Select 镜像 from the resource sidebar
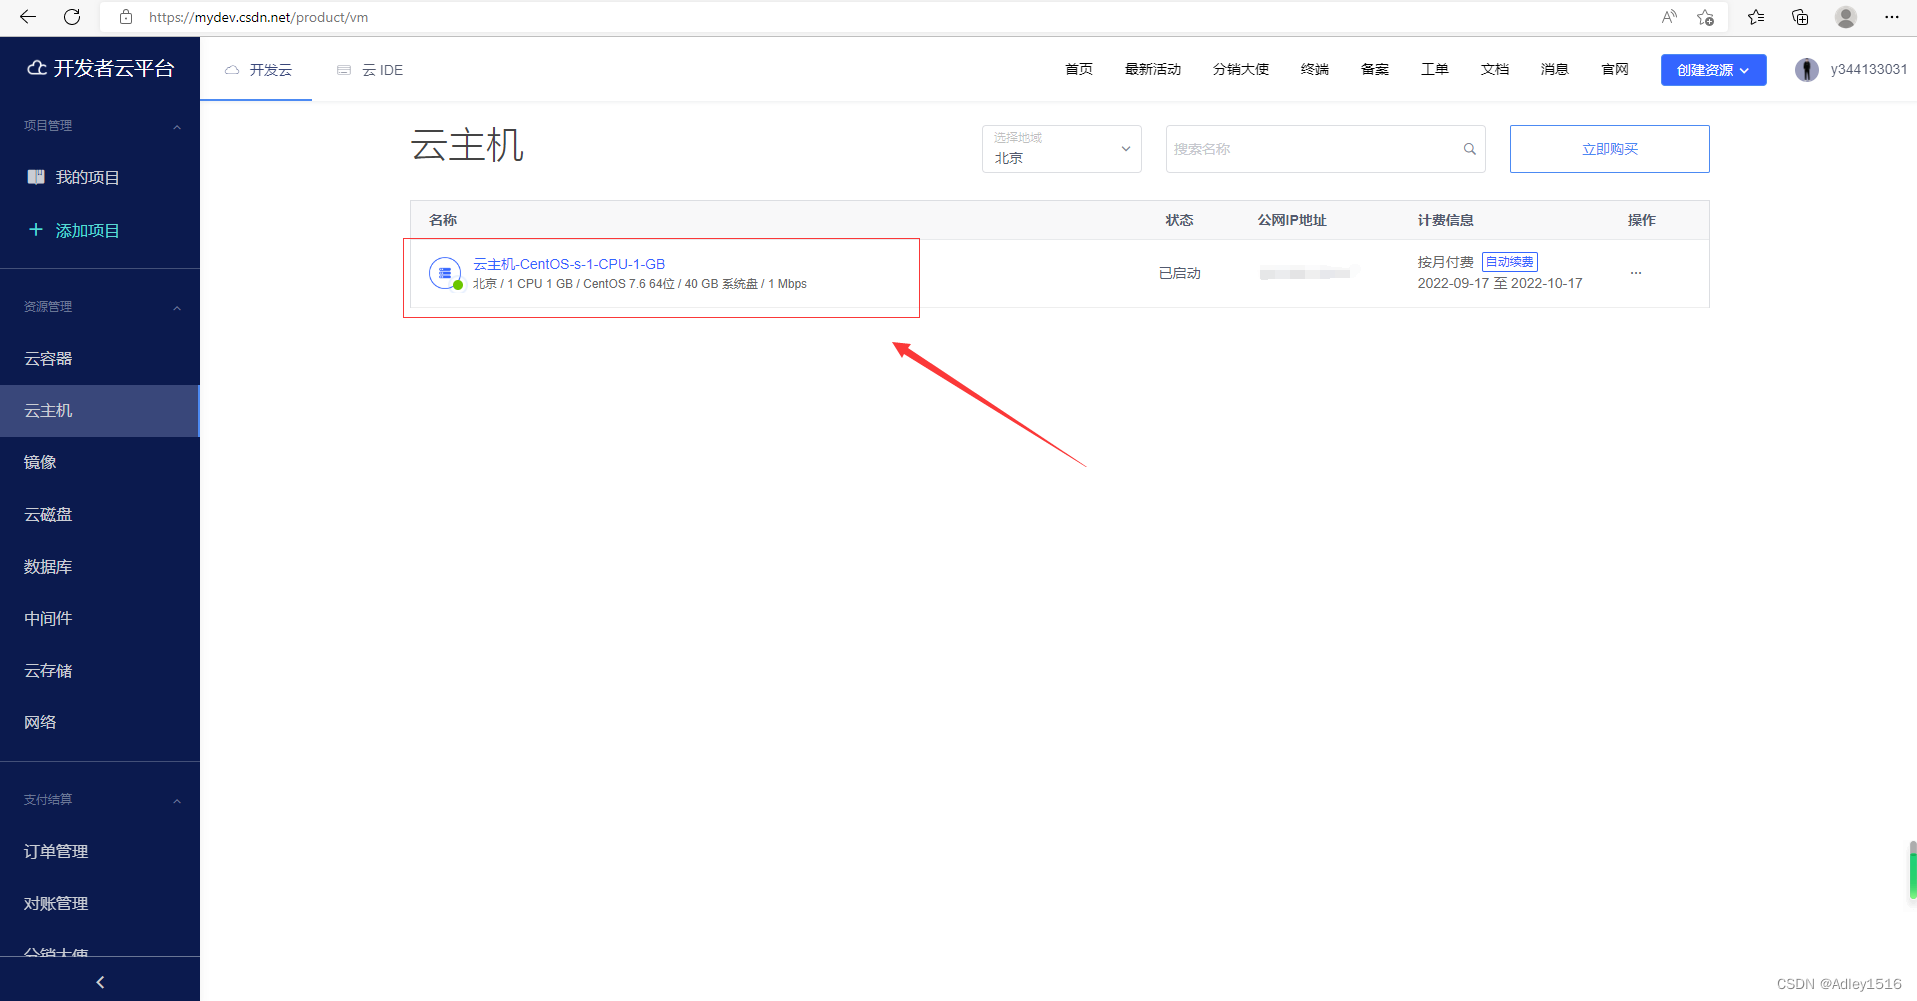This screenshot has width=1917, height=1001. 40,461
